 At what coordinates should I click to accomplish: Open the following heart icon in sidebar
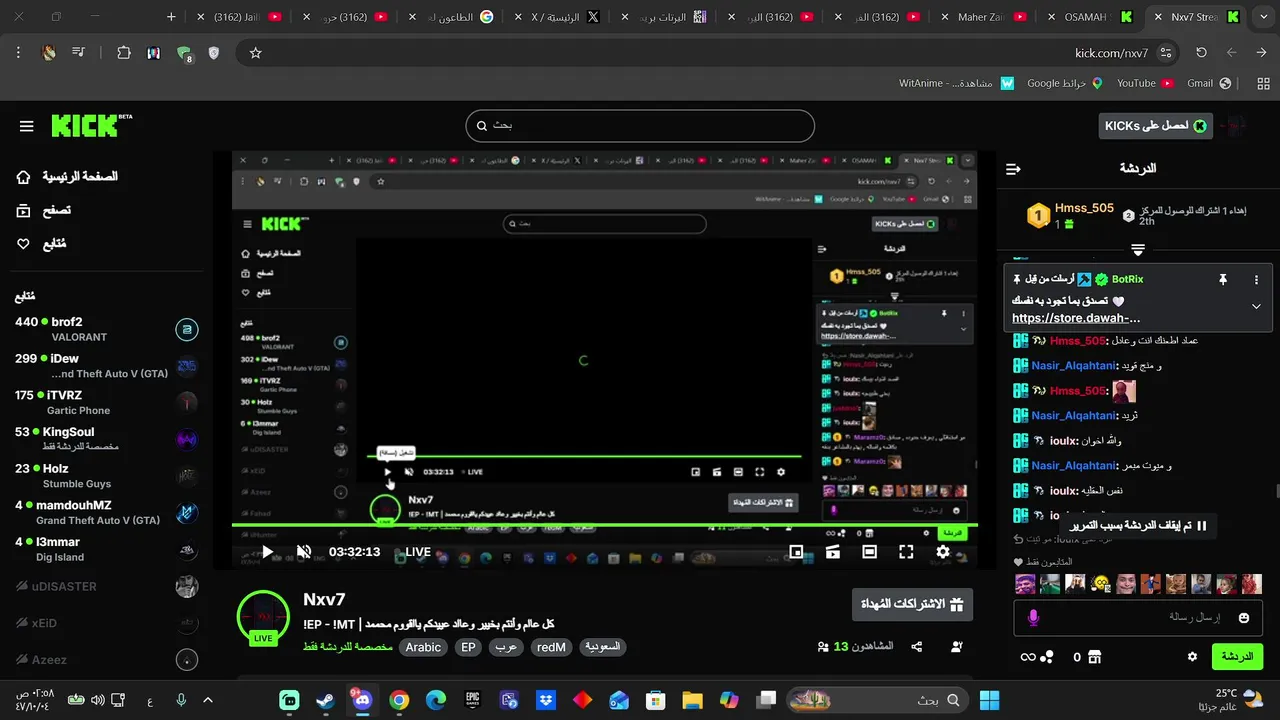(24, 243)
